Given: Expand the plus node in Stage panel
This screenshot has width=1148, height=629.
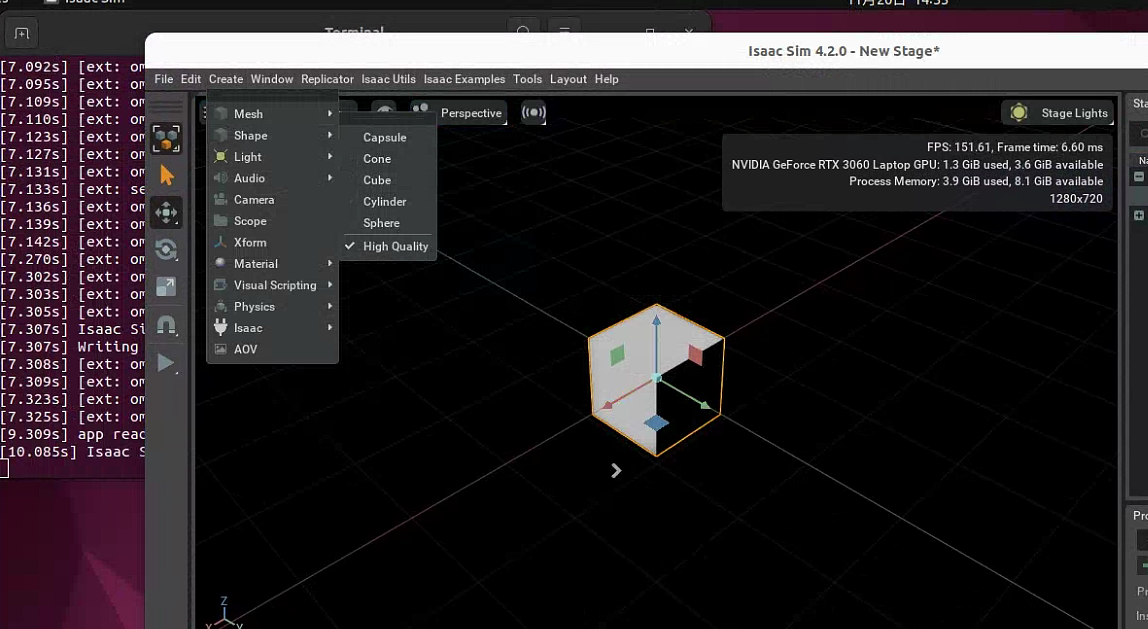Looking at the screenshot, I should click(x=1138, y=215).
